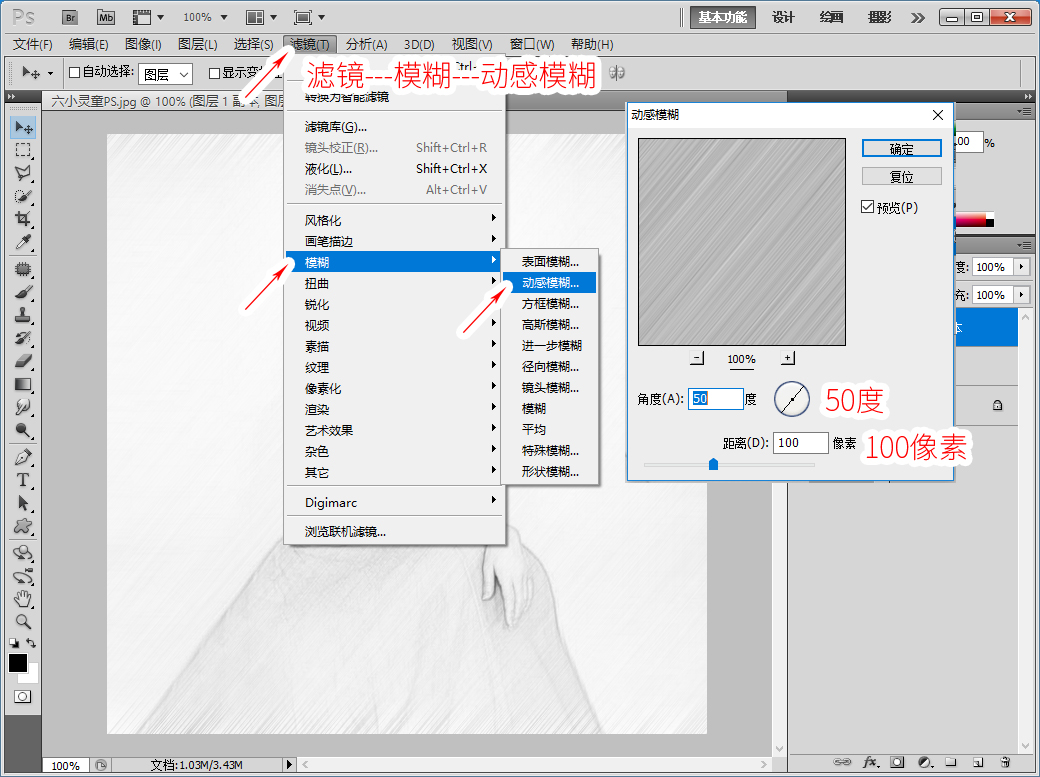Open the Edit menu

(88, 44)
